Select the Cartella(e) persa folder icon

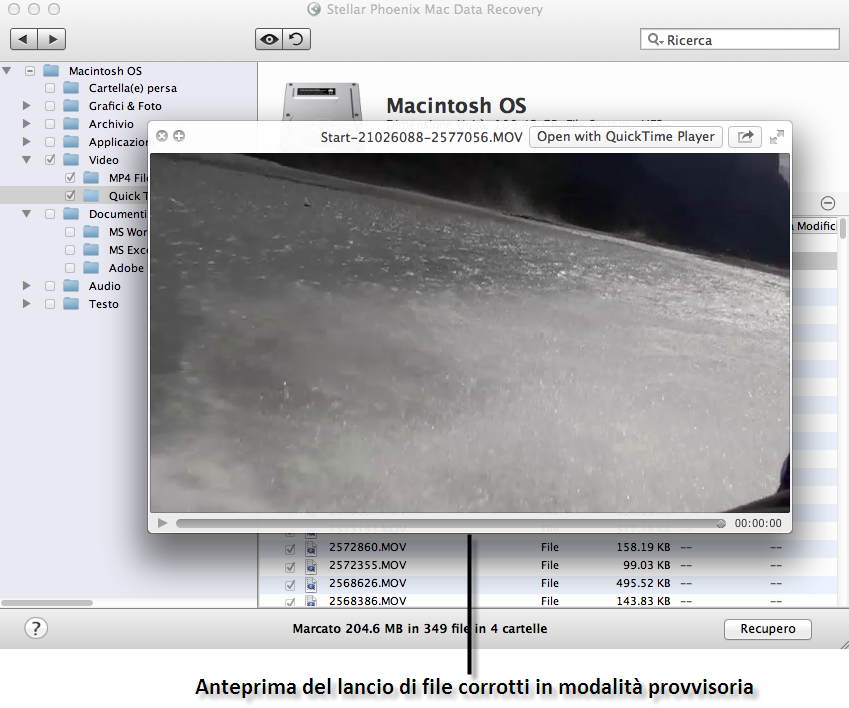71,88
